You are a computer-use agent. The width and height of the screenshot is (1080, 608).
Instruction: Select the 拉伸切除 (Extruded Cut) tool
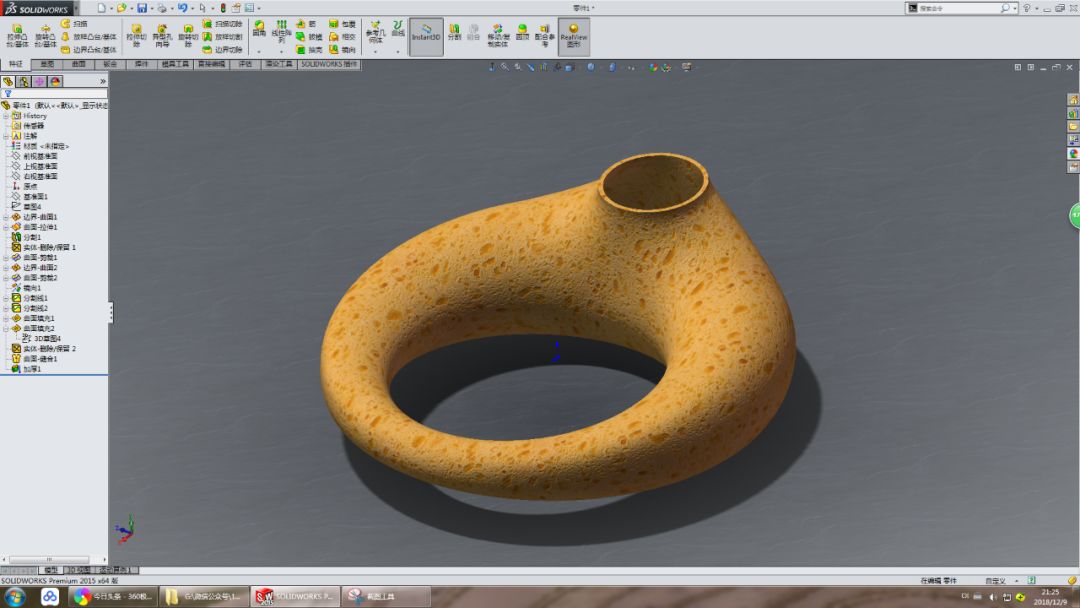click(138, 31)
